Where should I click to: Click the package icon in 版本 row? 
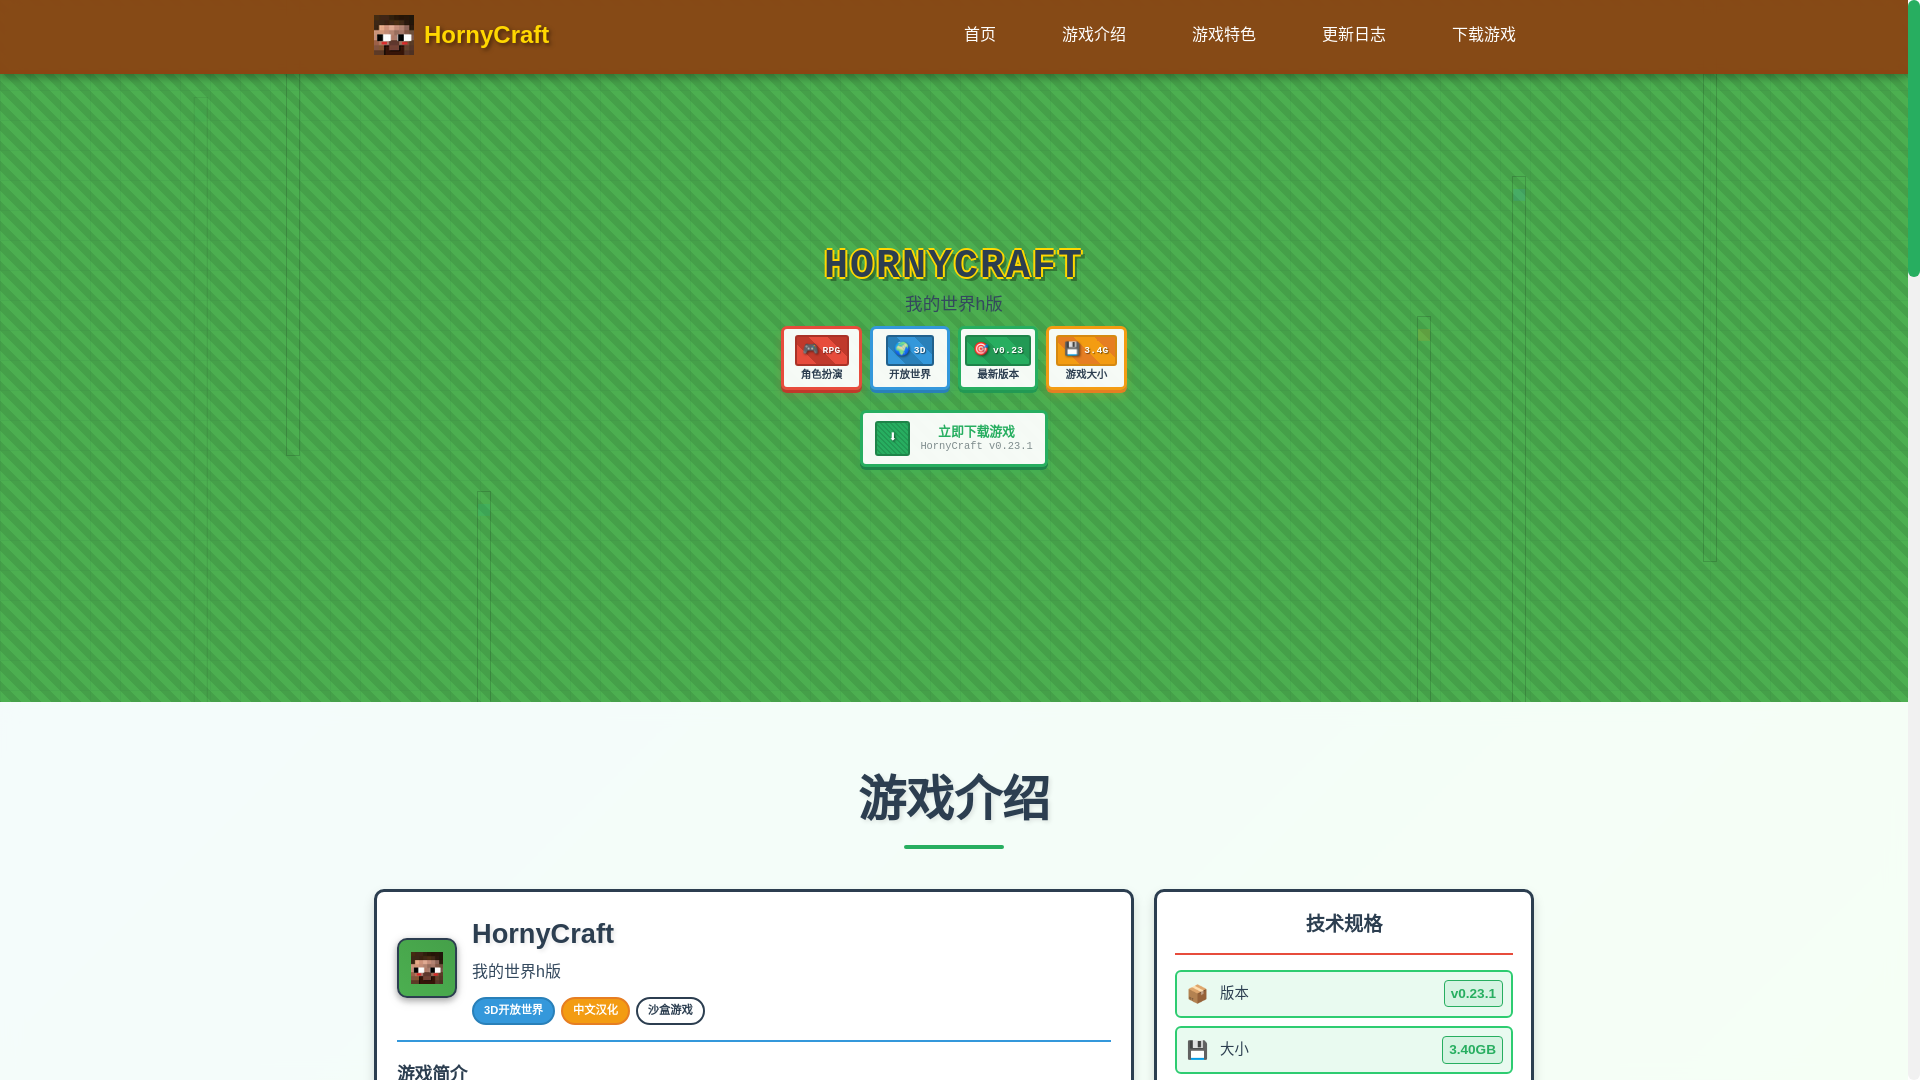pyautogui.click(x=1197, y=994)
